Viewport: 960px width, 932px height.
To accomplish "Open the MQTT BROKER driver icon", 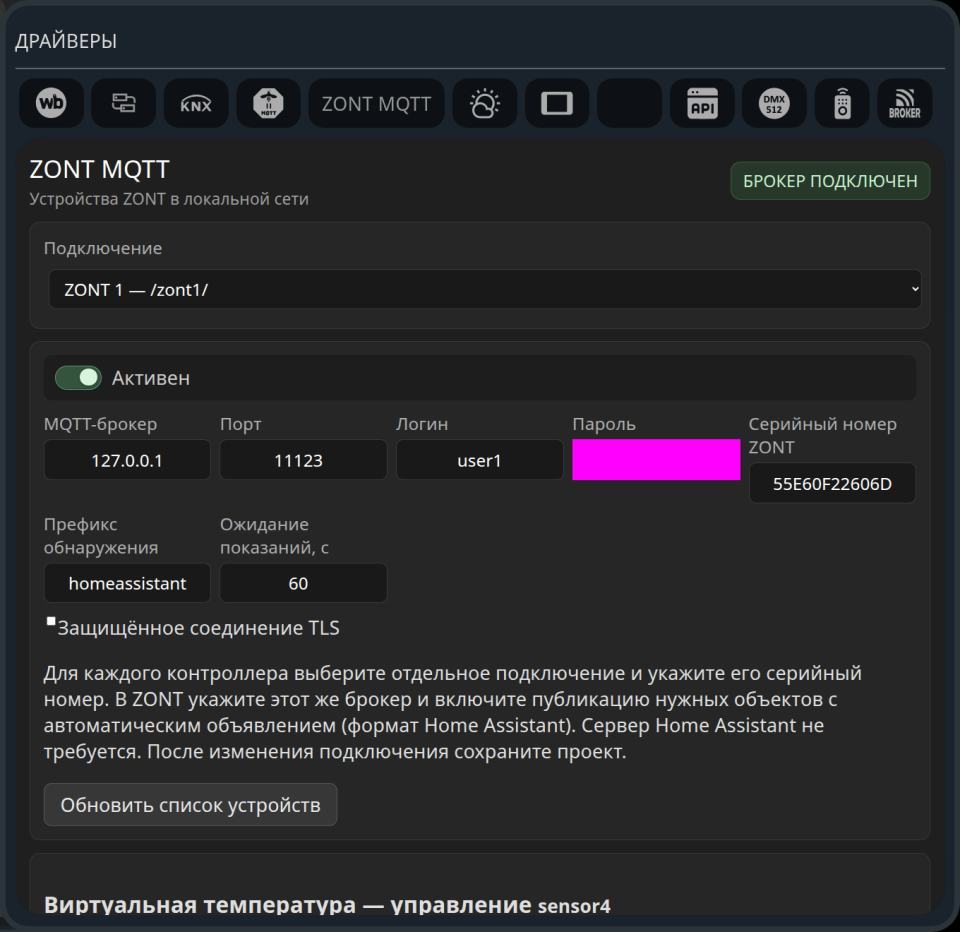I will 905,103.
